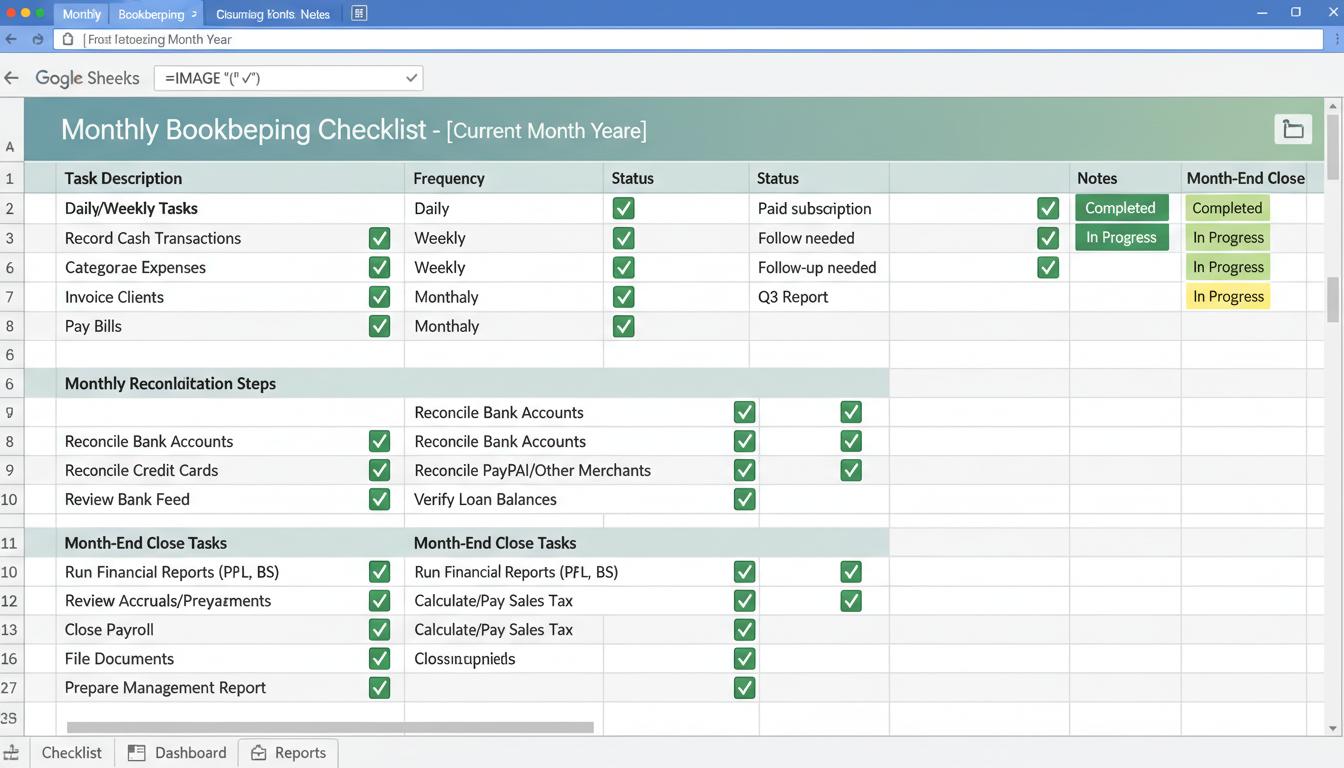The width and height of the screenshot is (1344, 768).
Task: Click the small grid icon after the Notes tab
Action: pyautogui.click(x=359, y=13)
